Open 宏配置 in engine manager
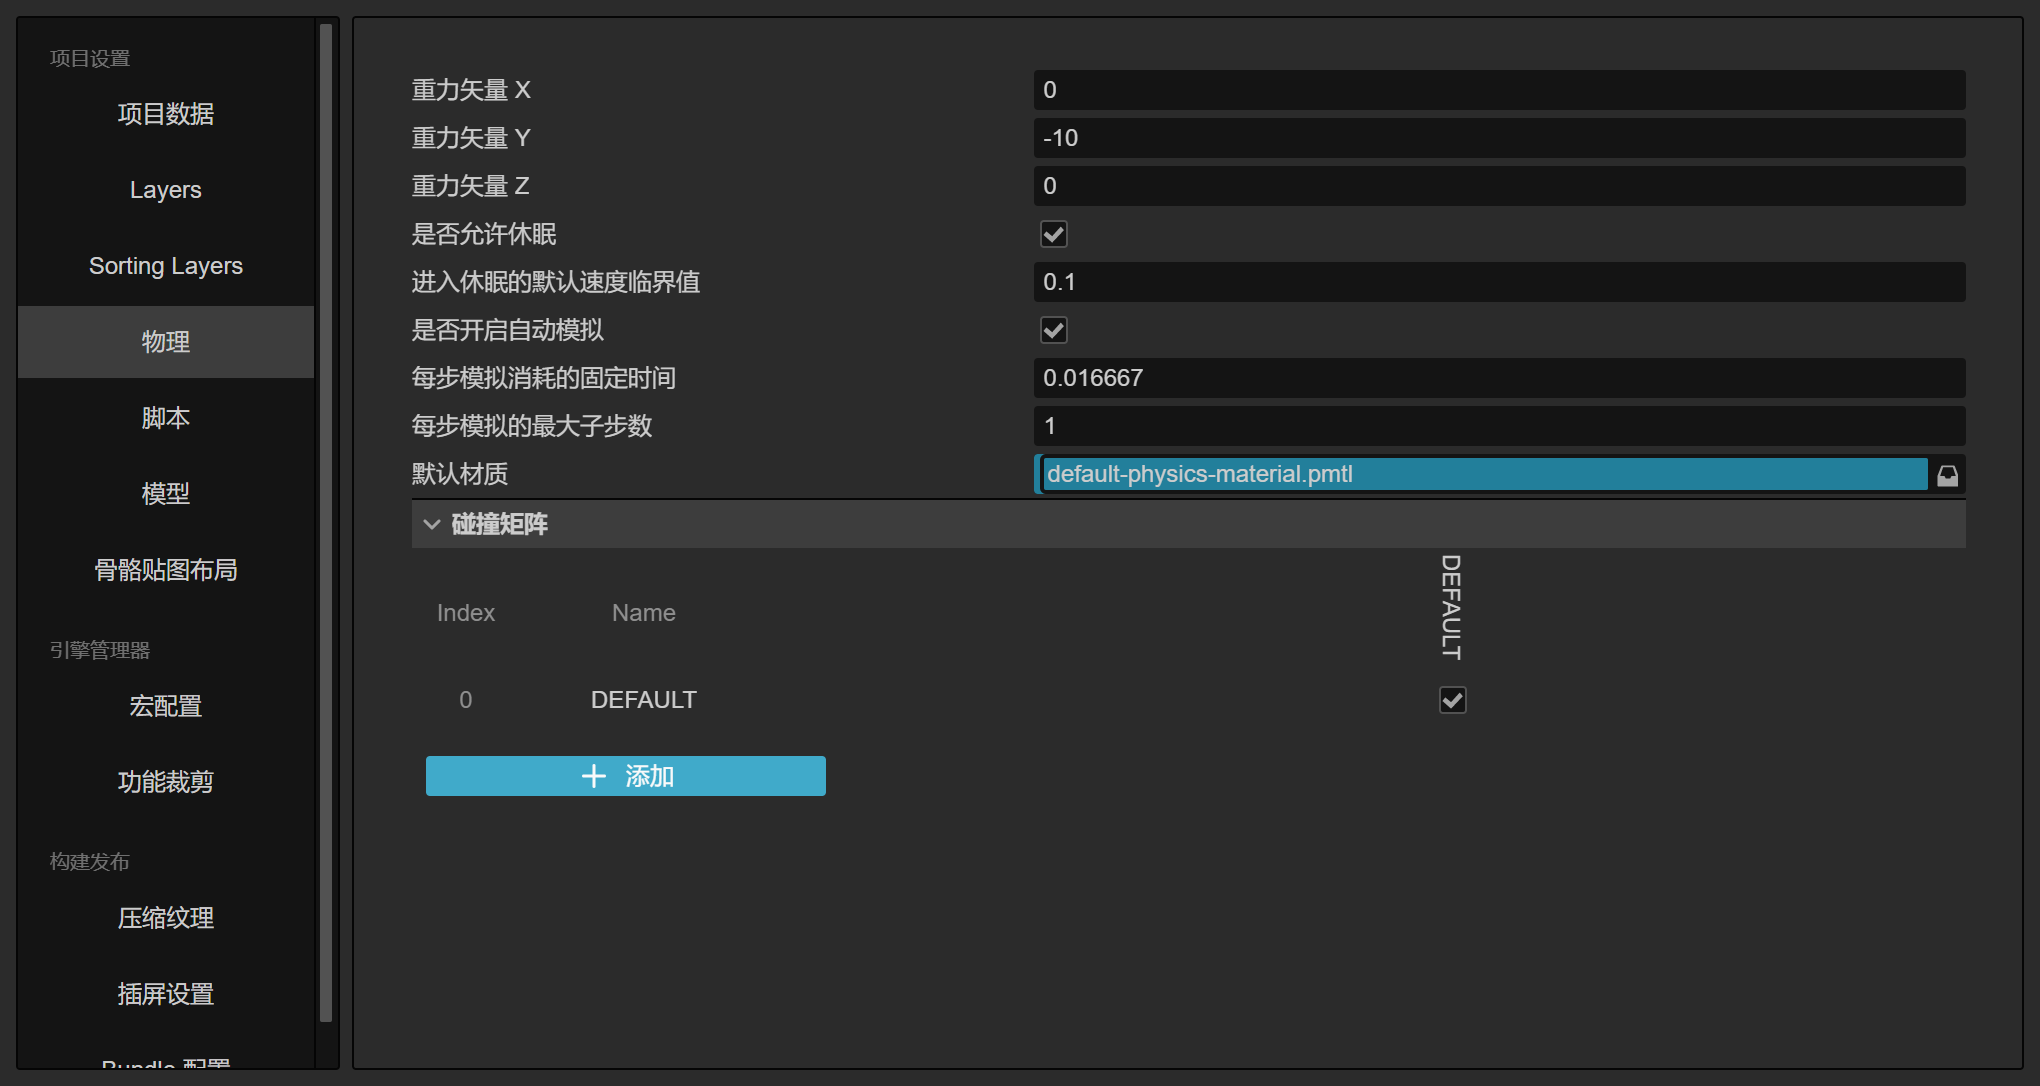The width and height of the screenshot is (2040, 1086). pyautogui.click(x=166, y=706)
